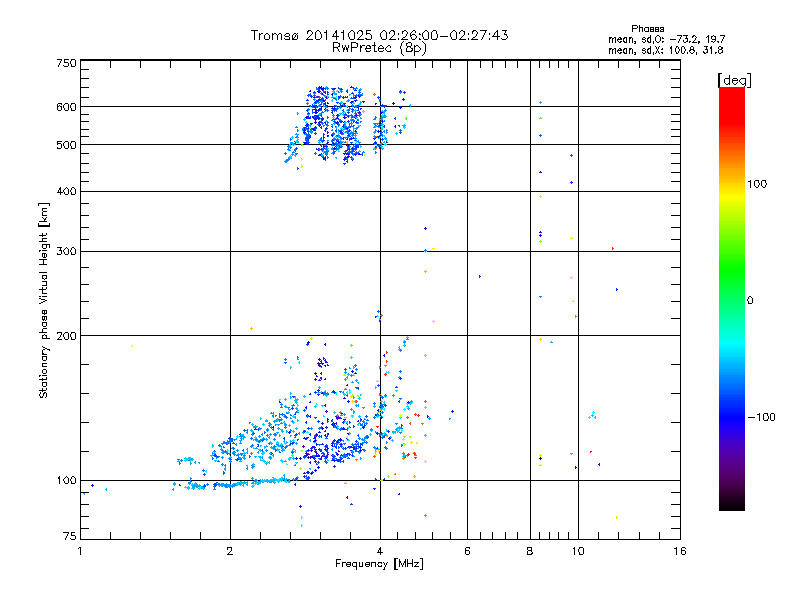Screen dimensions: 800x600
Task: Click the '16' frequency axis tick label
Action: (680, 551)
